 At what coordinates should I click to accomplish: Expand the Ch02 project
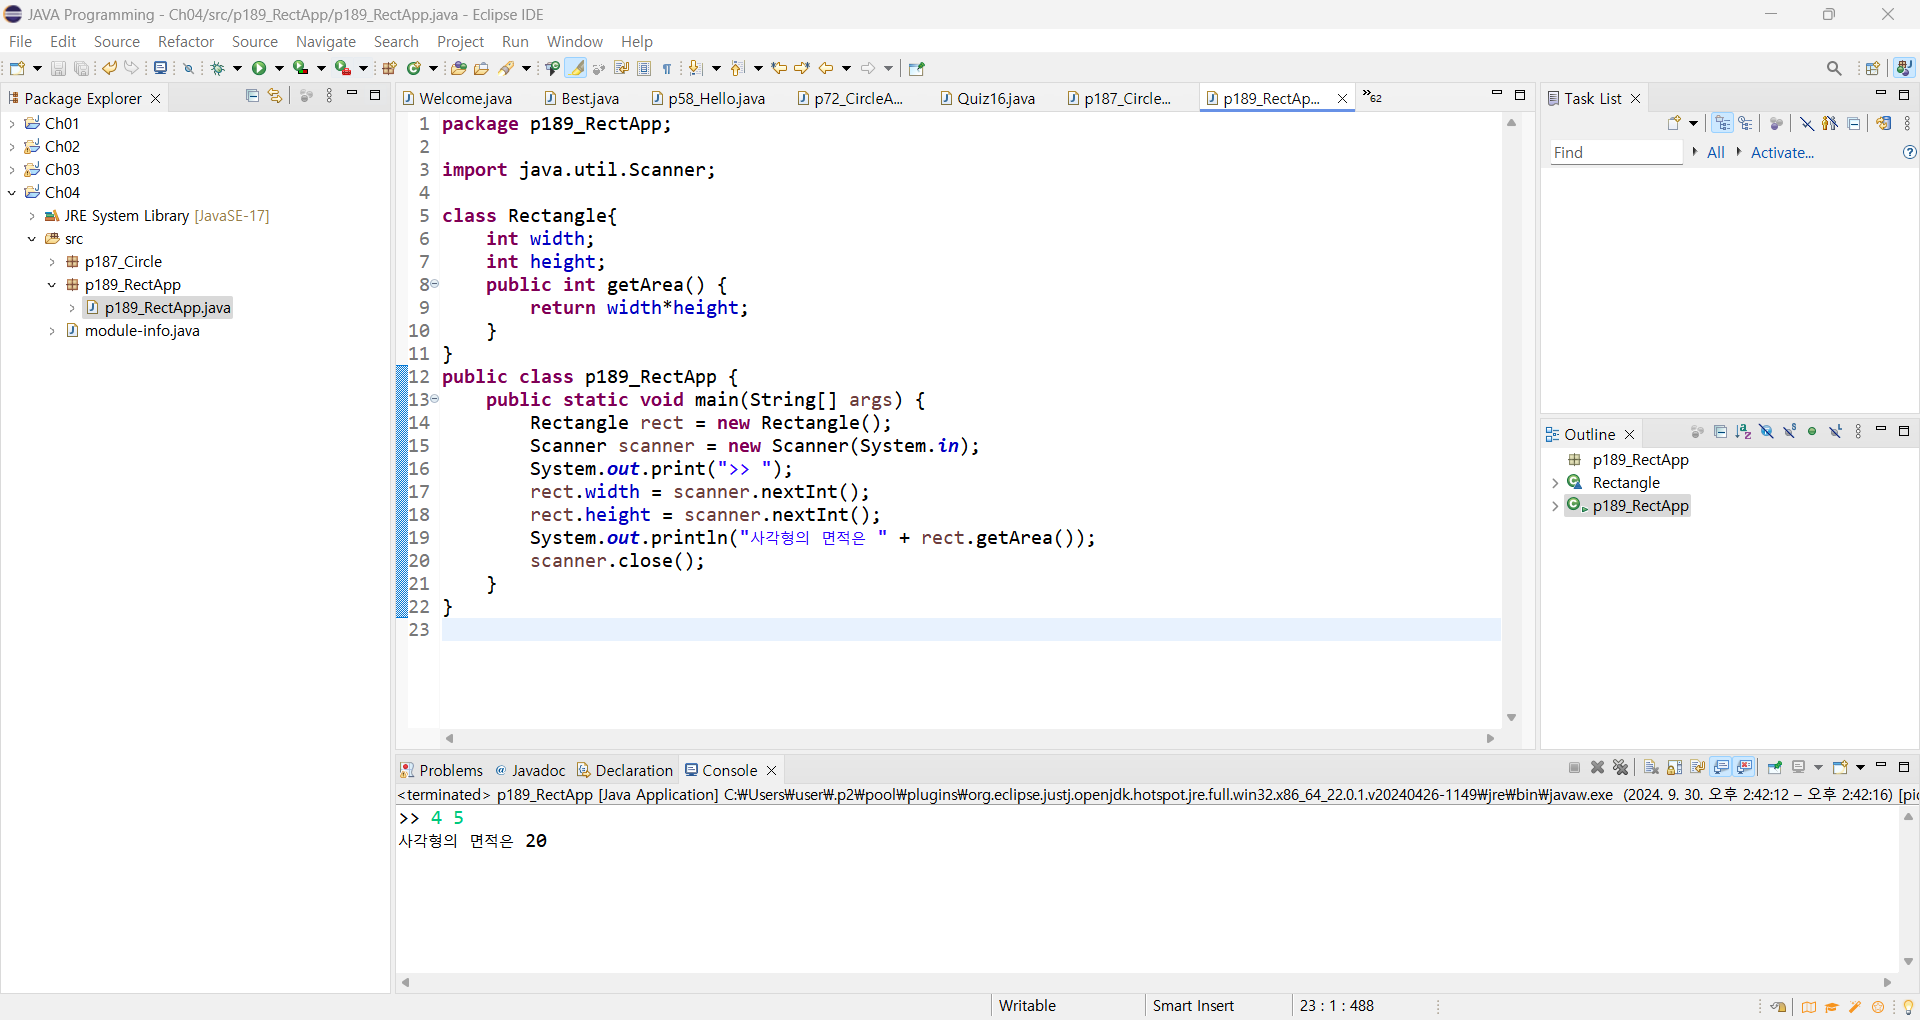pos(12,146)
